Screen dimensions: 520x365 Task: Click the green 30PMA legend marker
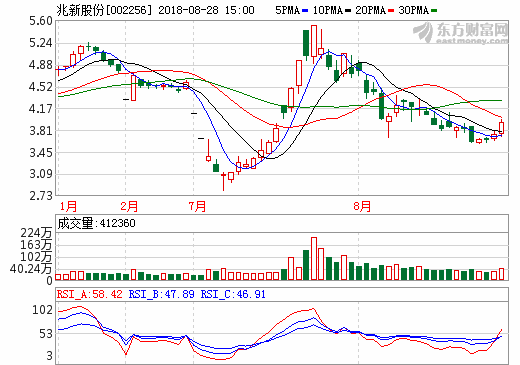[x=434, y=11]
